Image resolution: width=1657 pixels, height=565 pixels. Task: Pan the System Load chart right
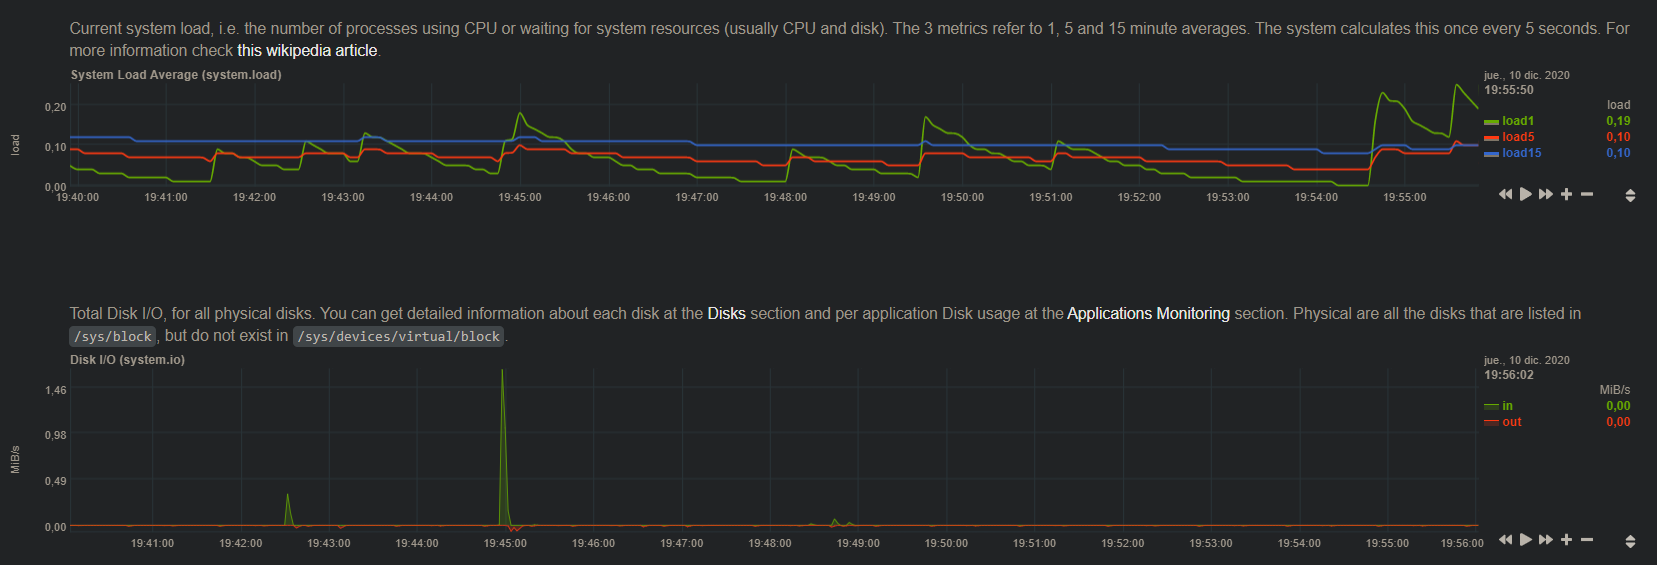[1546, 194]
